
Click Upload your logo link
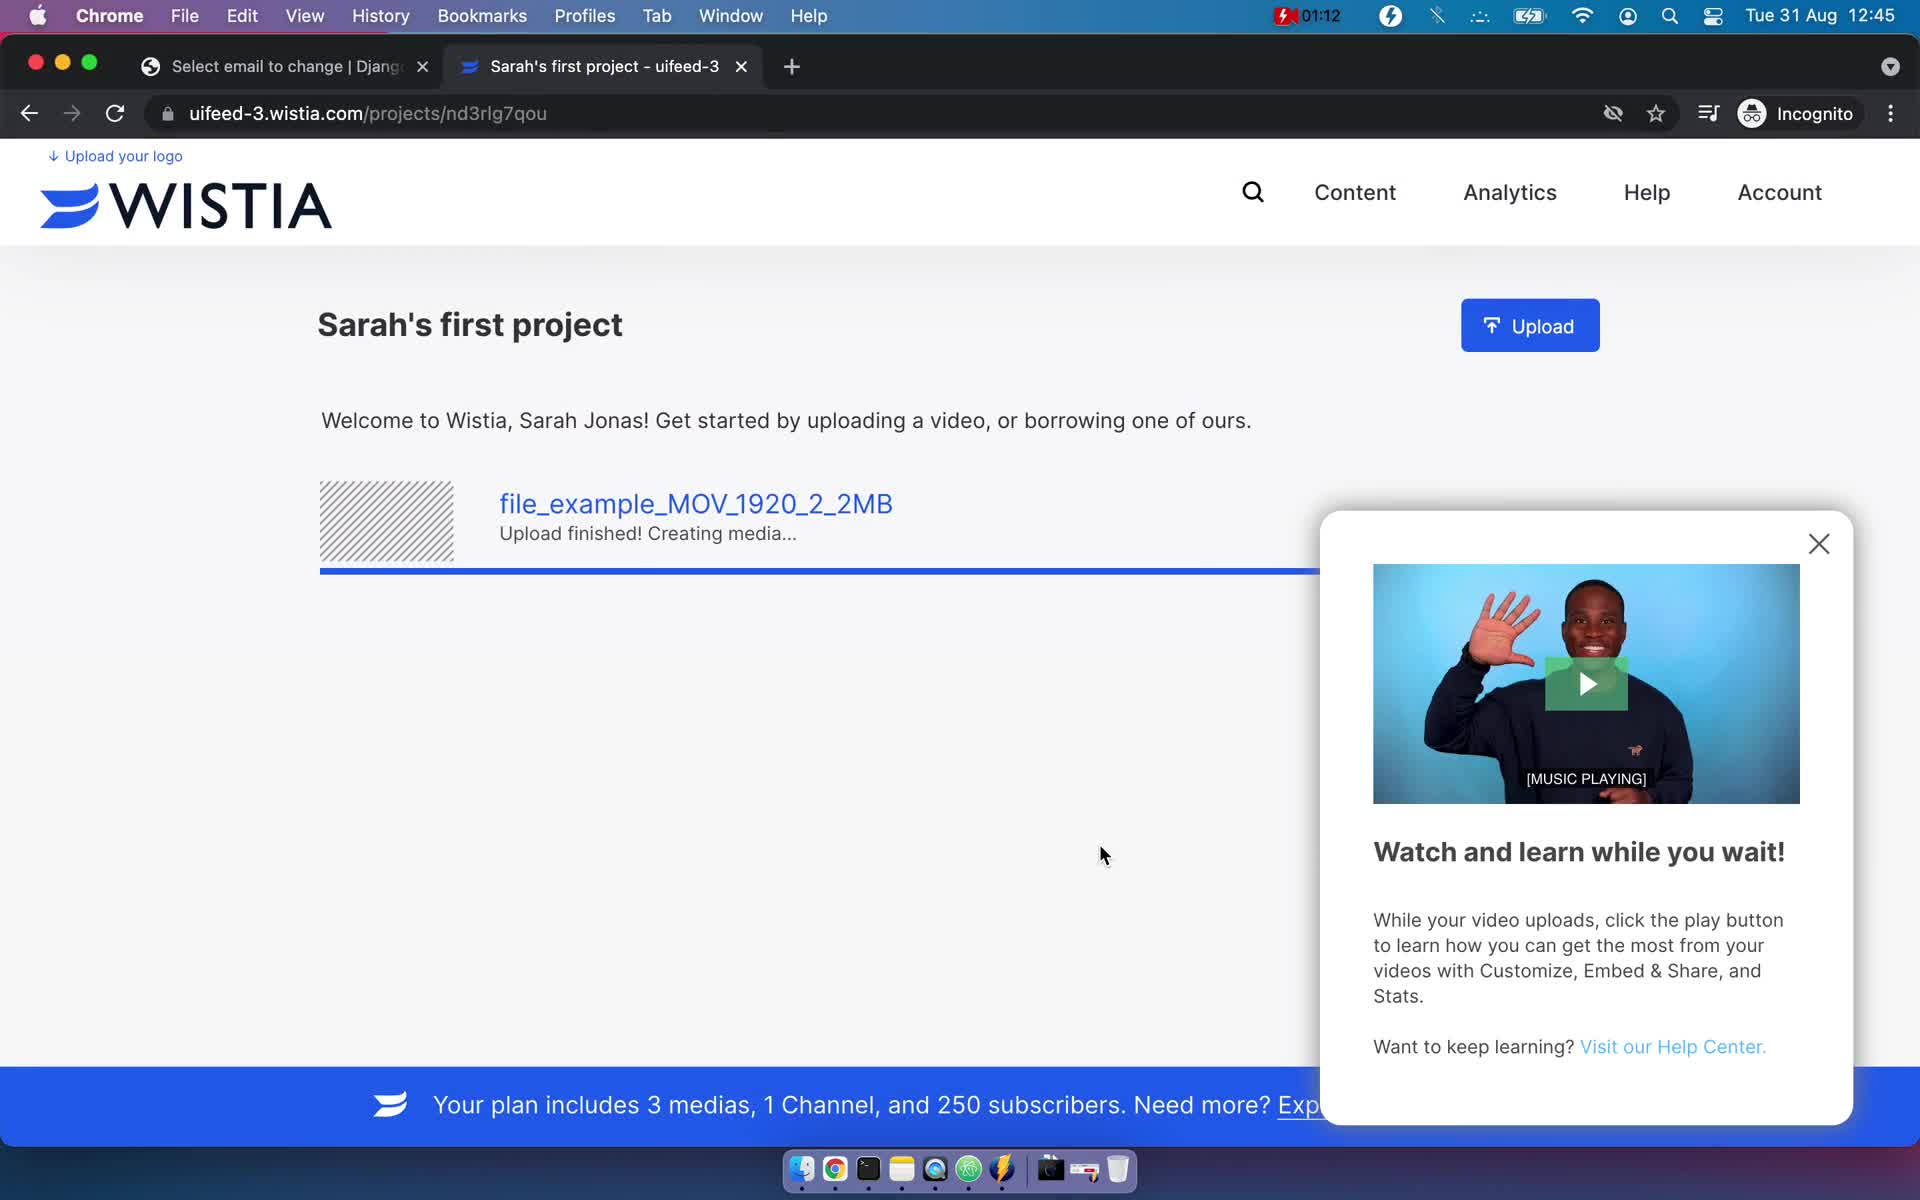(x=115, y=156)
